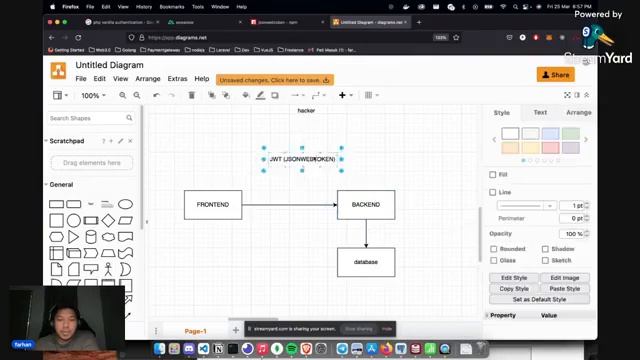Choose the light green style swatch
This screenshot has width=640, height=360.
[x=571, y=133]
